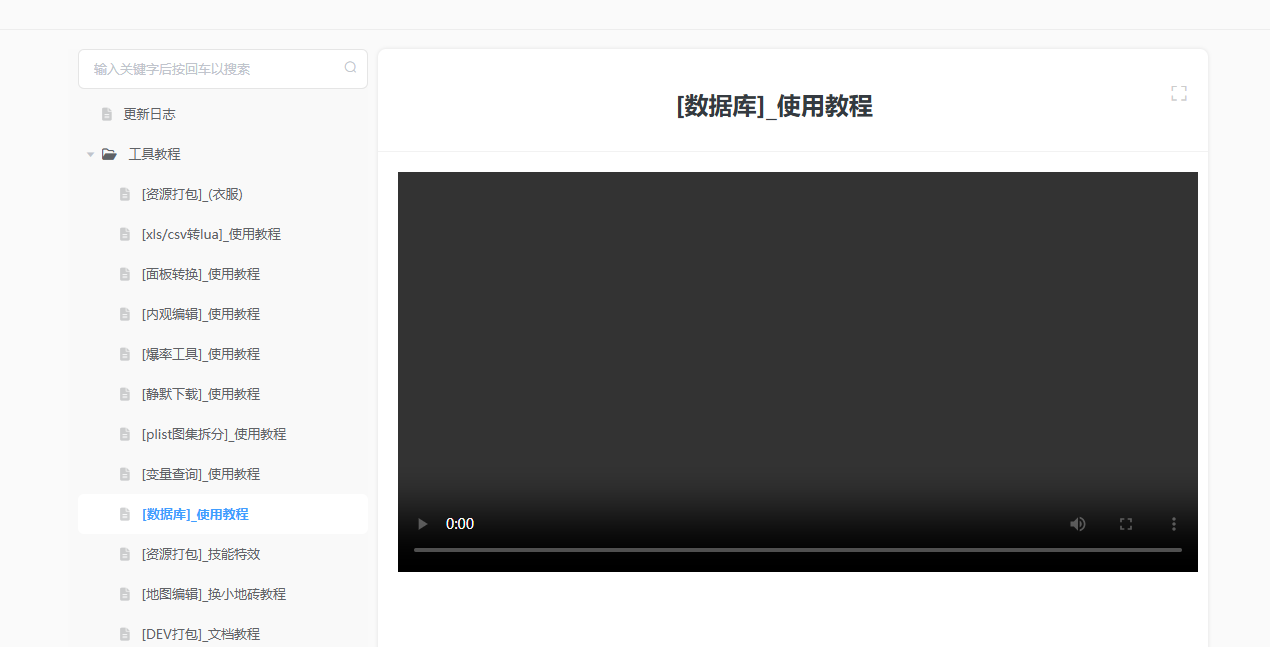Open the 更新日志 document

click(x=149, y=114)
